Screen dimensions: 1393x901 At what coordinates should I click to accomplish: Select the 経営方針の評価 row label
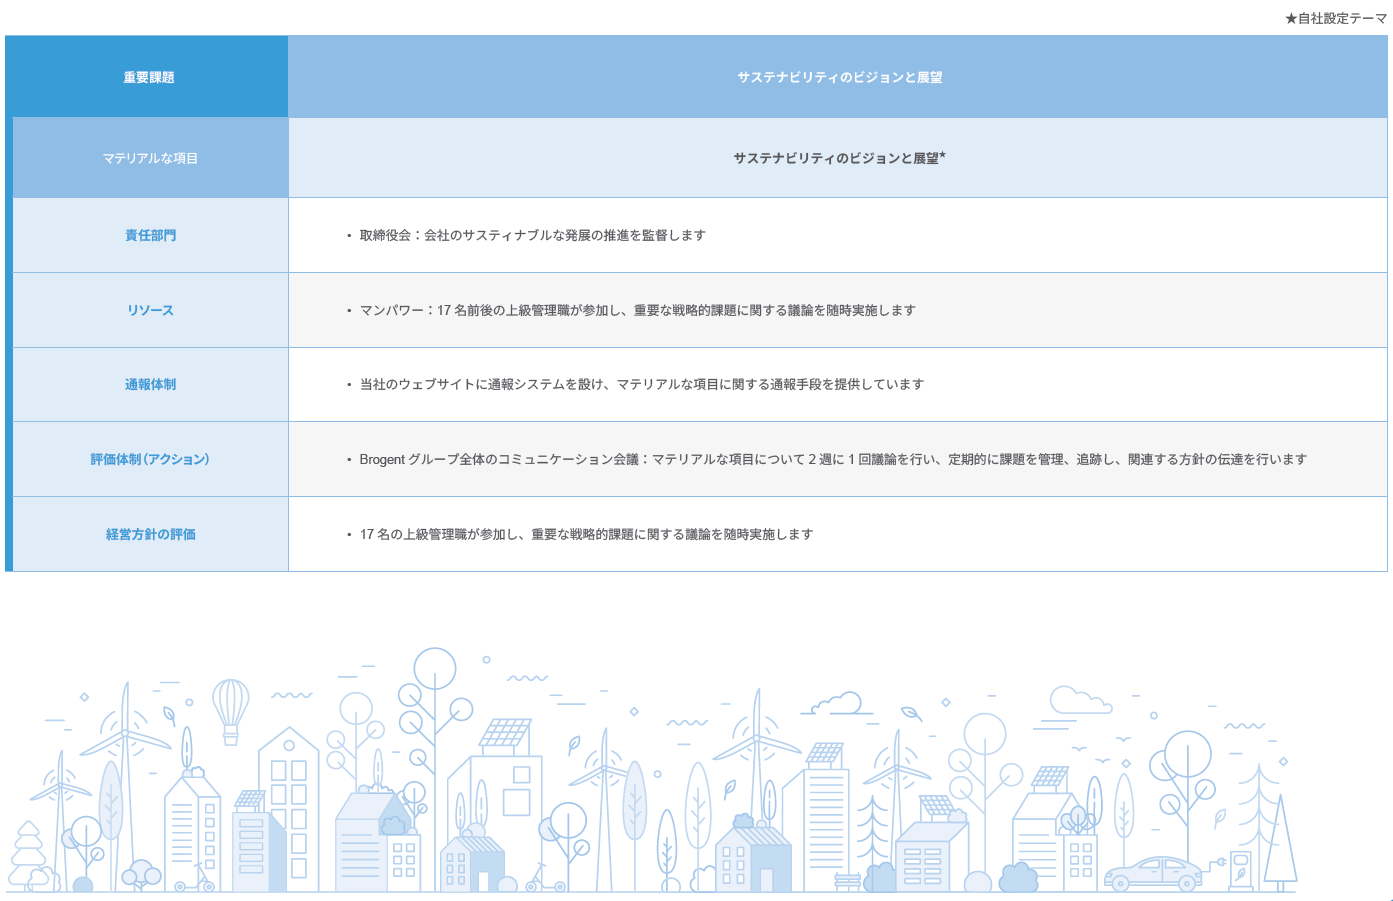click(150, 534)
